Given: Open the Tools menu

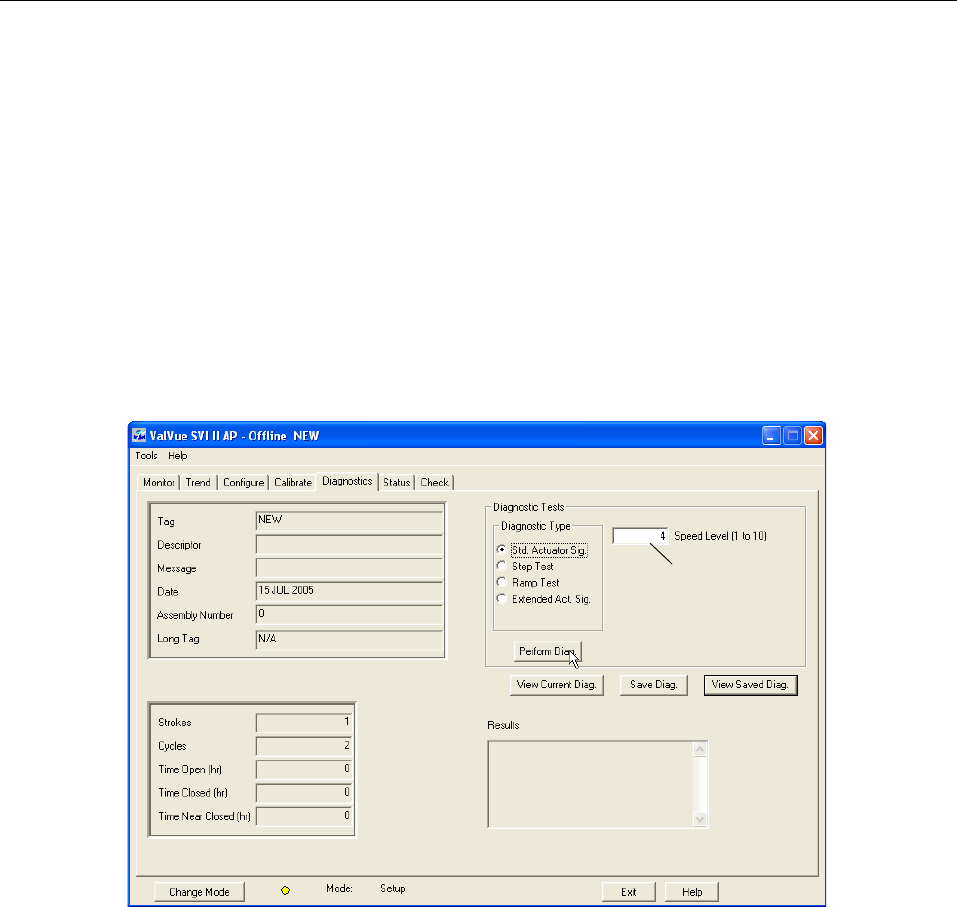Looking at the screenshot, I should click(146, 455).
